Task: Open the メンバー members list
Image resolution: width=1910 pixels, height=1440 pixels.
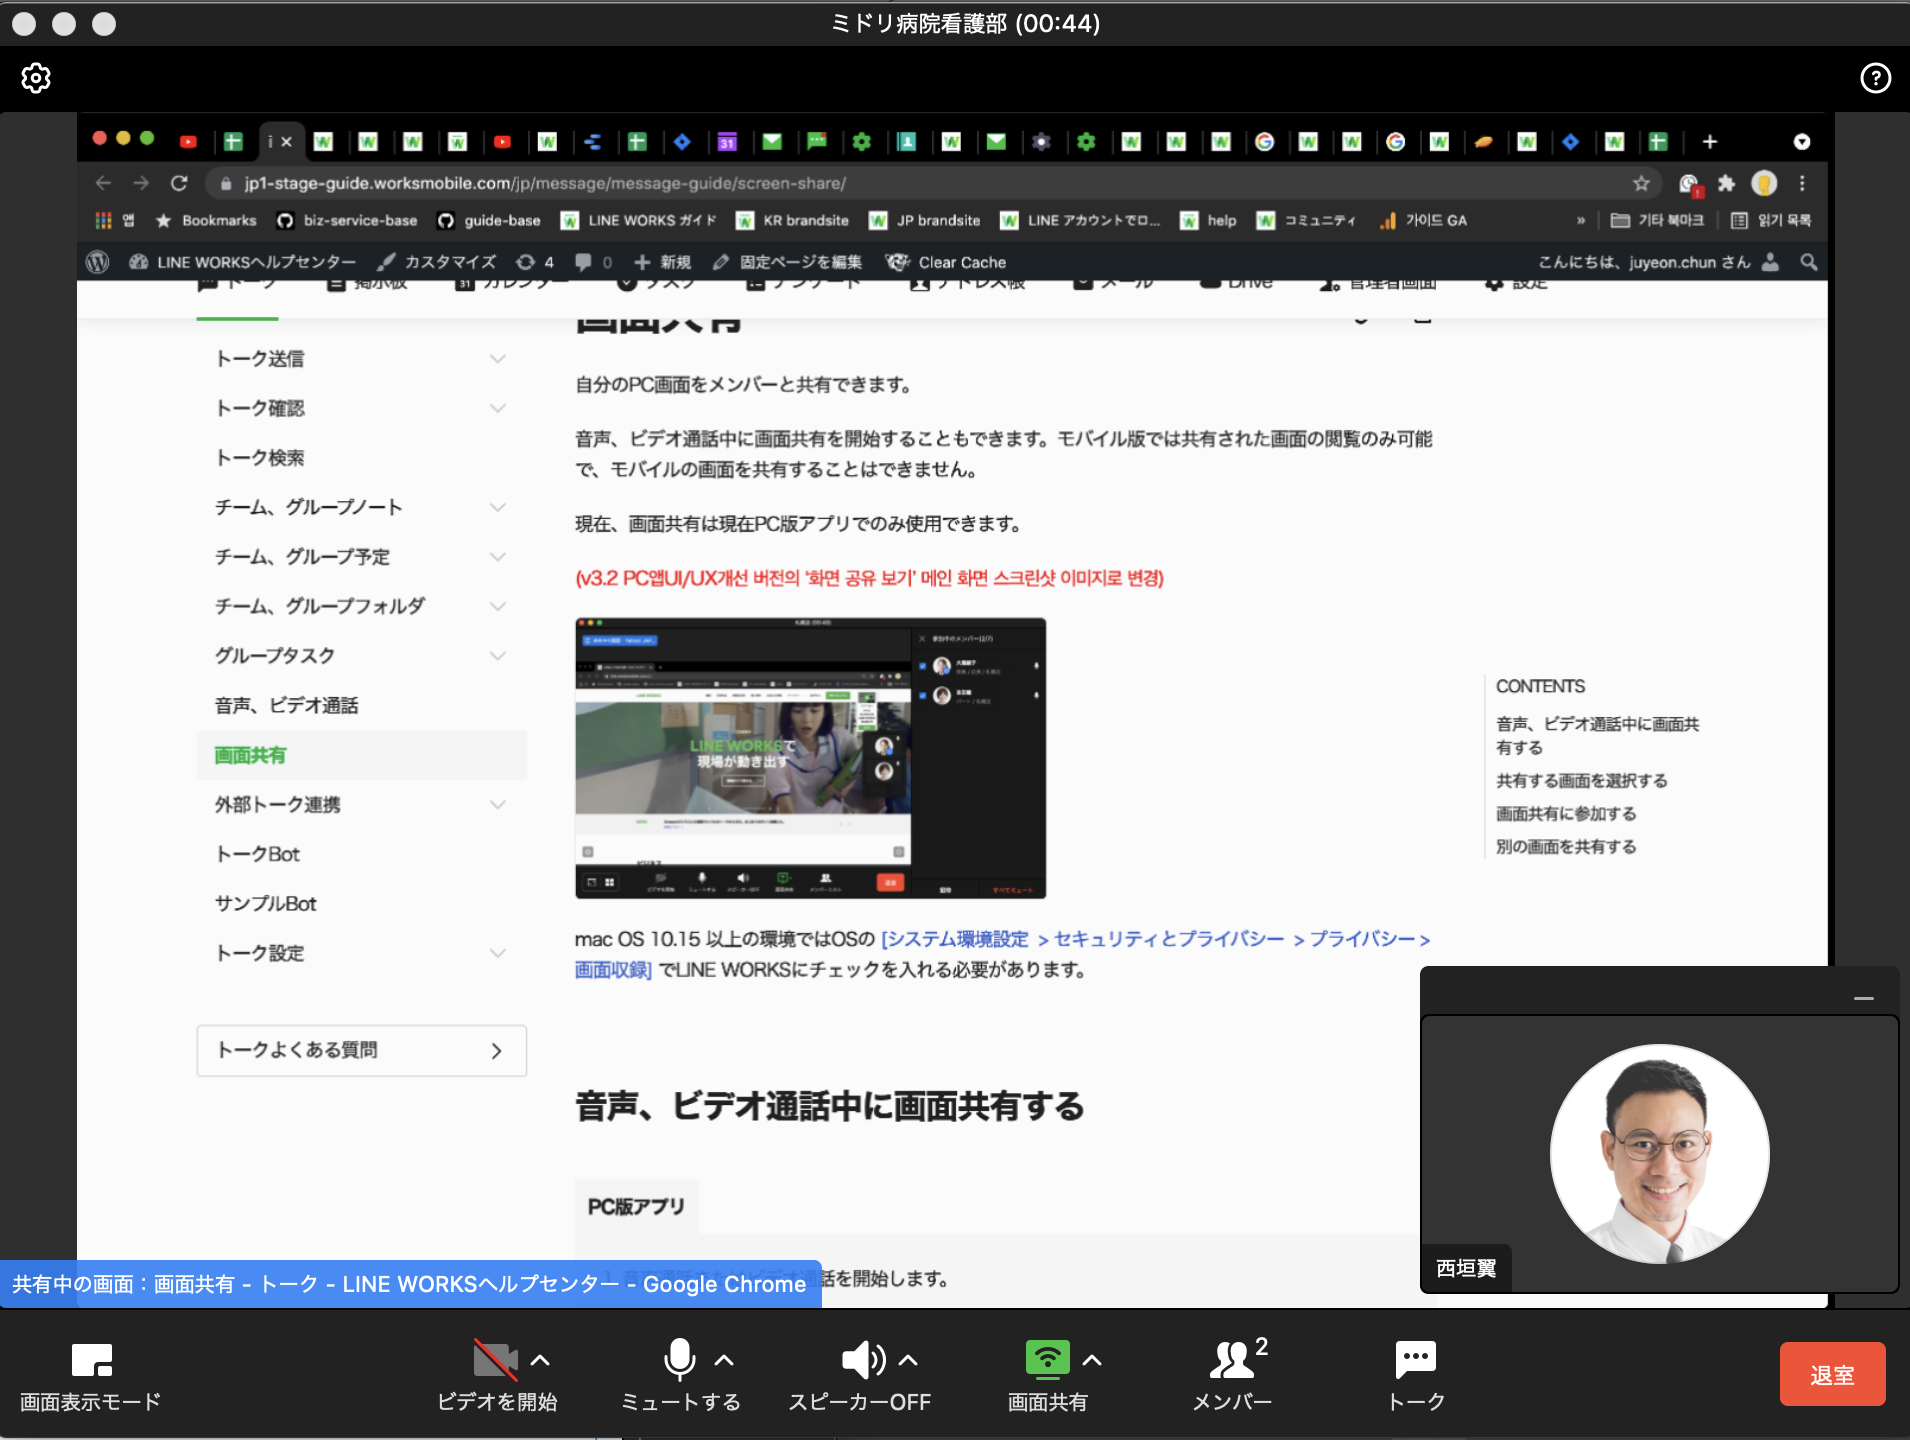Action: click(1232, 1360)
